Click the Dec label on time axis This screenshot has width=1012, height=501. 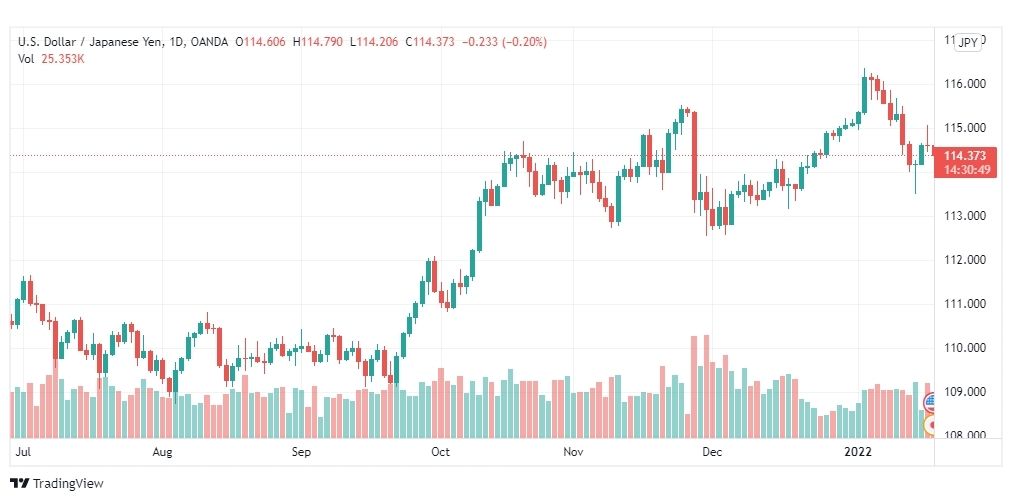point(713,452)
